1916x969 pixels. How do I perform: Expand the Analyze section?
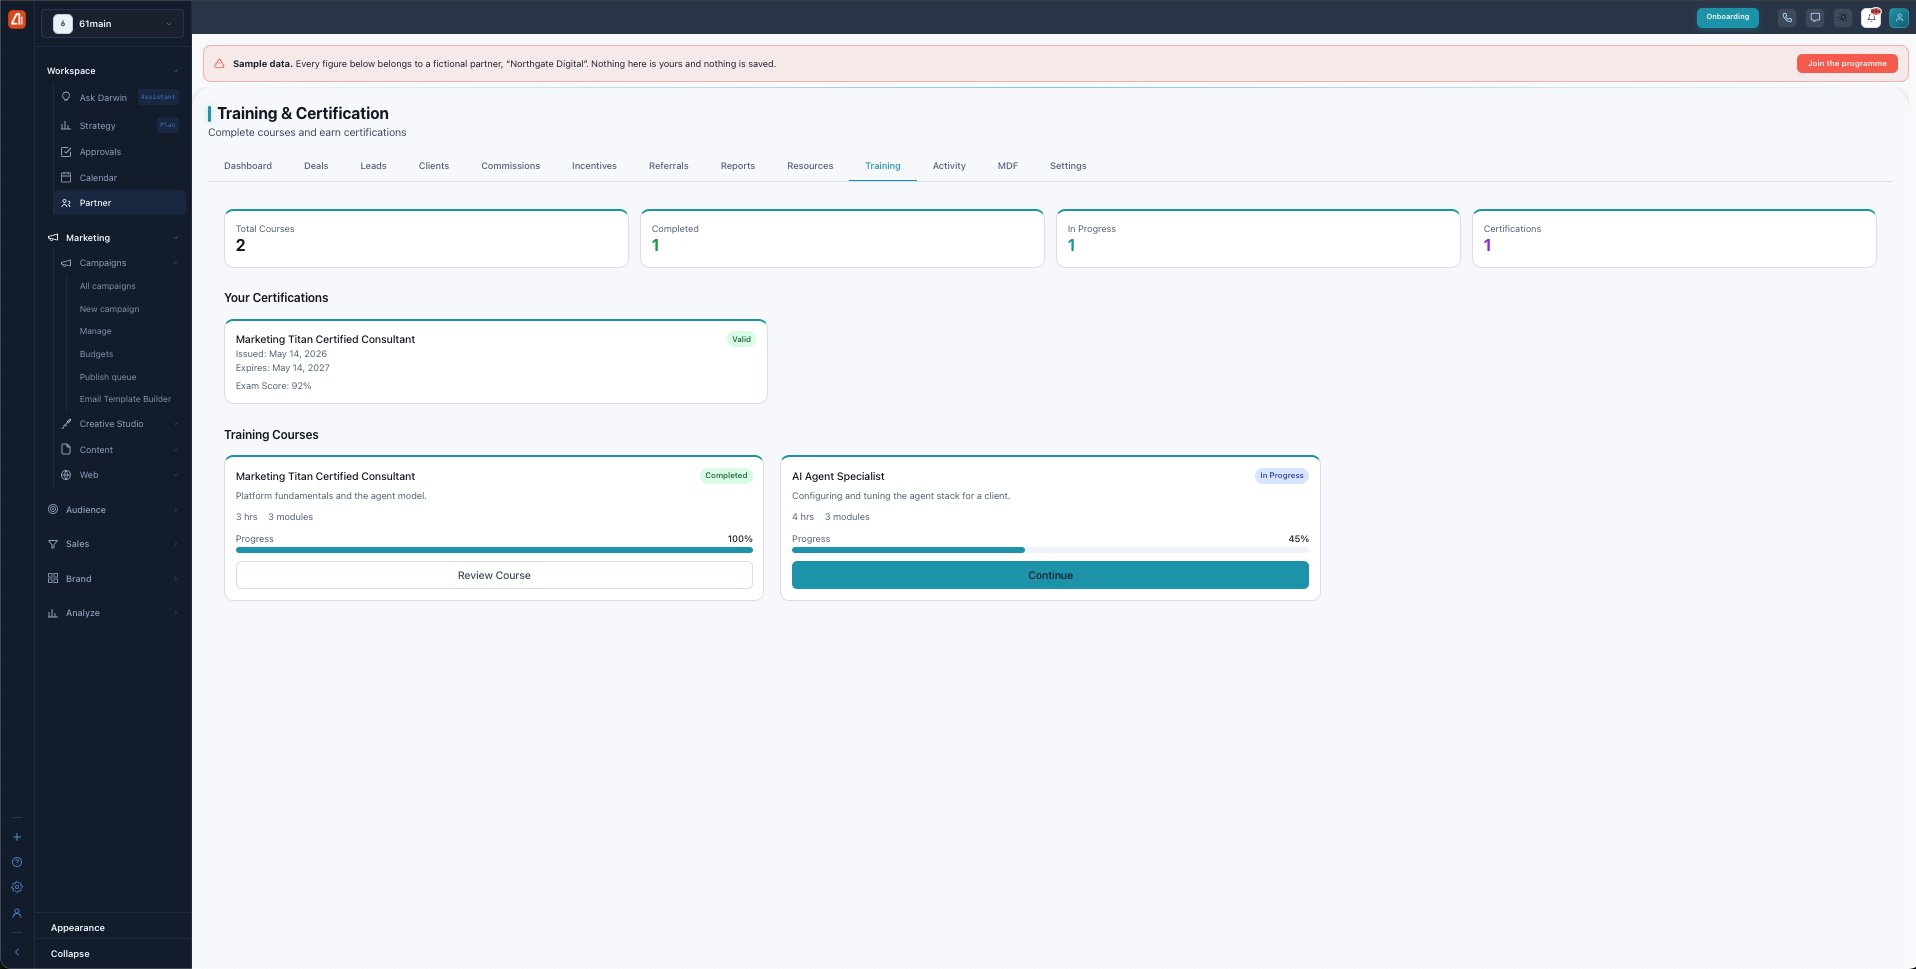pyautogui.click(x=176, y=613)
